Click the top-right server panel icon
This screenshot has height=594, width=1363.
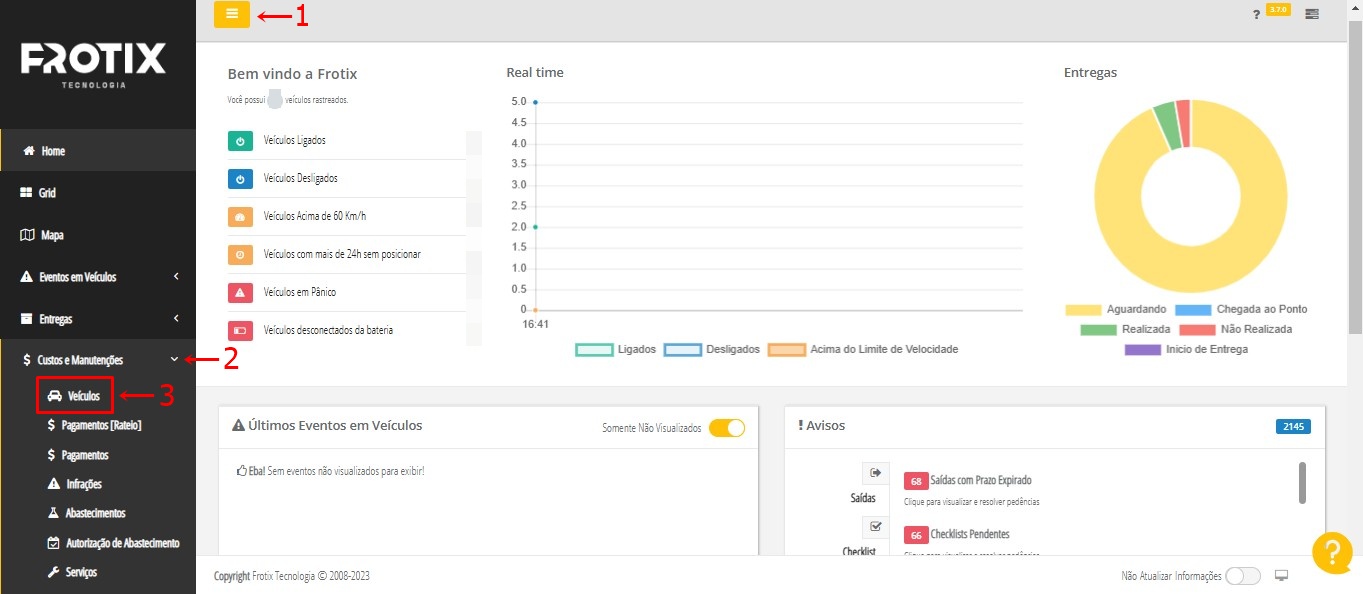pyautogui.click(x=1311, y=15)
